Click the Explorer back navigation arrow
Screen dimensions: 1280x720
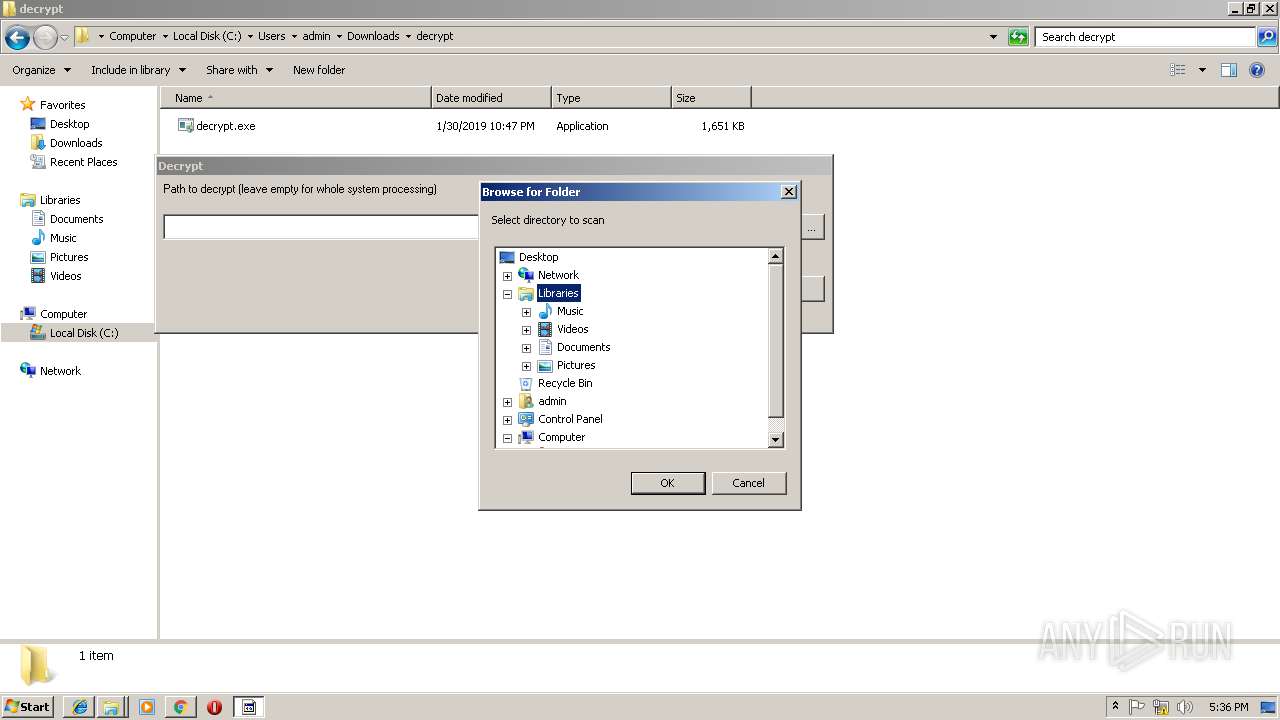point(17,38)
